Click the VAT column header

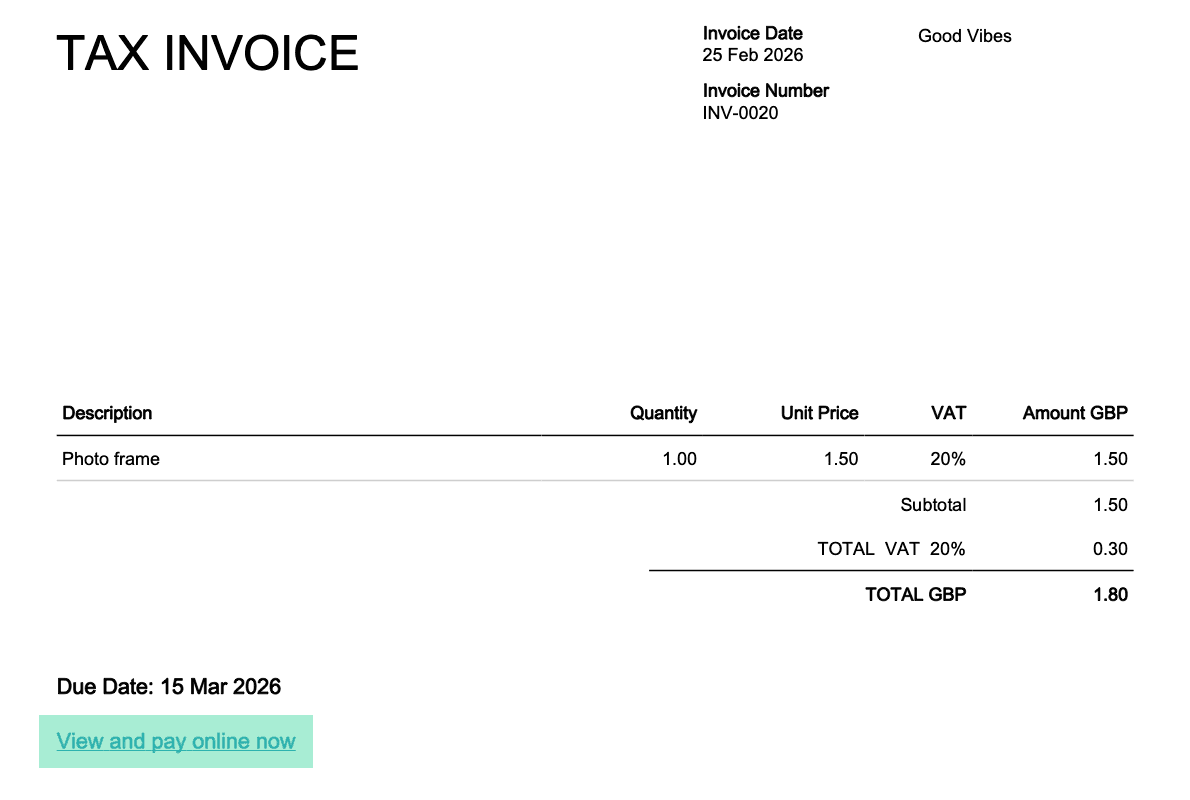[948, 413]
